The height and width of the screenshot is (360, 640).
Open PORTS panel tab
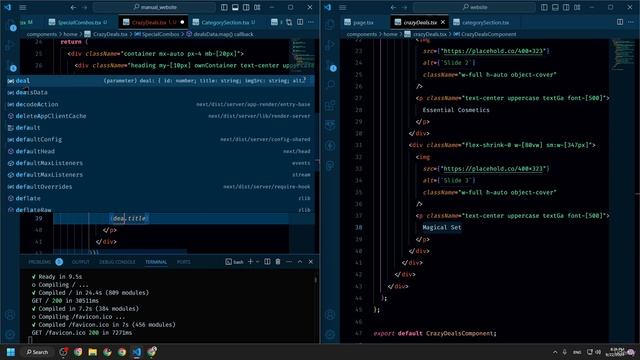pos(184,262)
